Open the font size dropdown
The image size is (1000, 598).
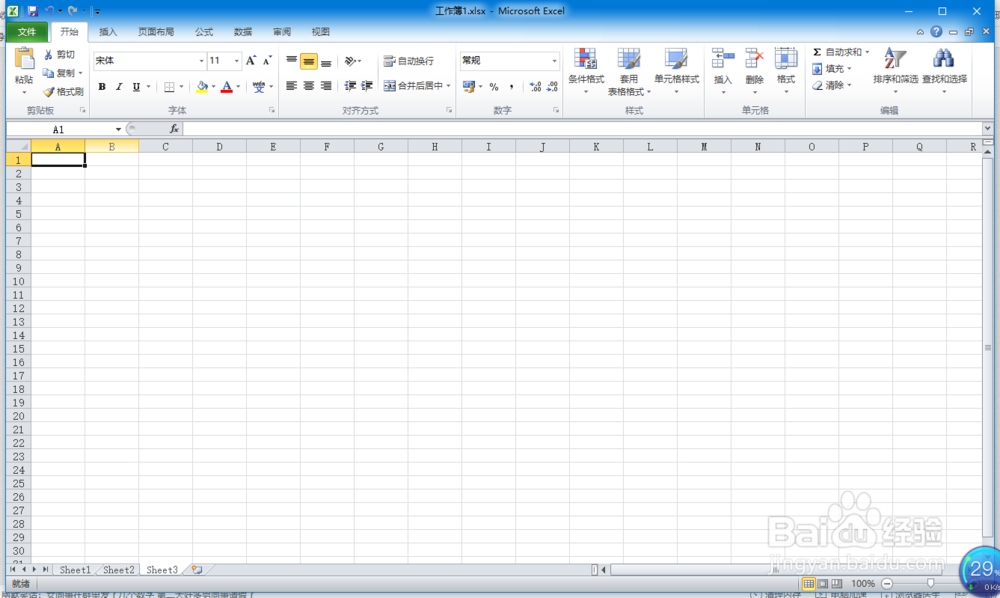[x=236, y=61]
